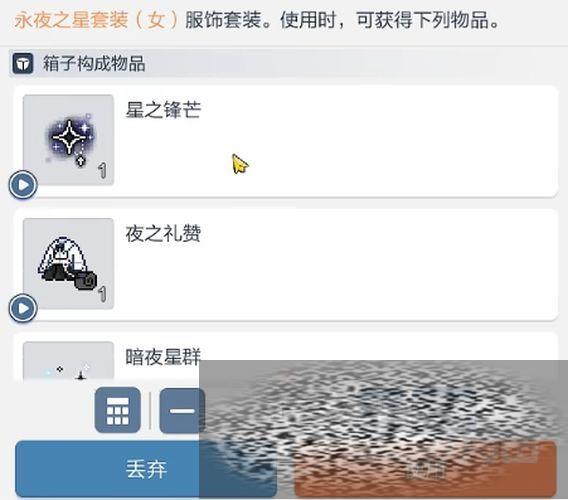Play the 星之锋芒 item preview
568x500 pixels.
pyautogui.click(x=23, y=185)
